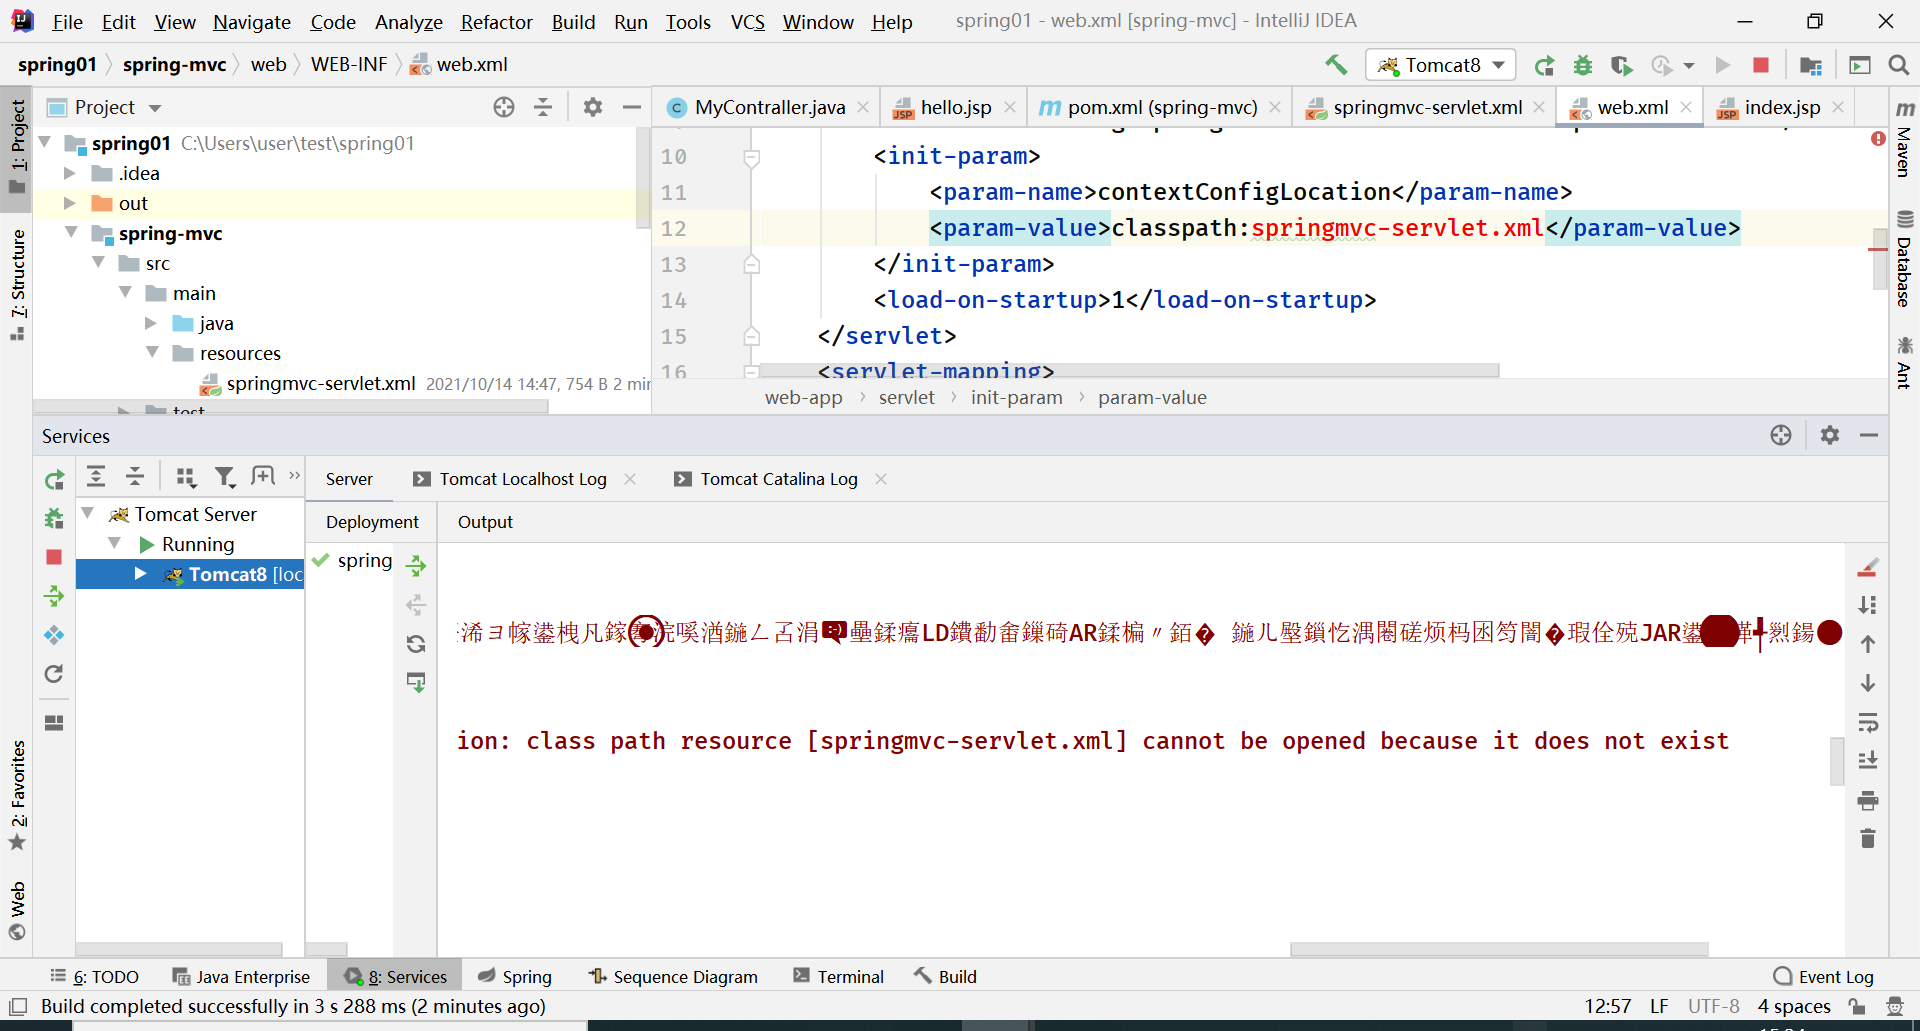Click the editor horizontal scrollbar
The width and height of the screenshot is (1920, 1031).
[x=1128, y=370]
